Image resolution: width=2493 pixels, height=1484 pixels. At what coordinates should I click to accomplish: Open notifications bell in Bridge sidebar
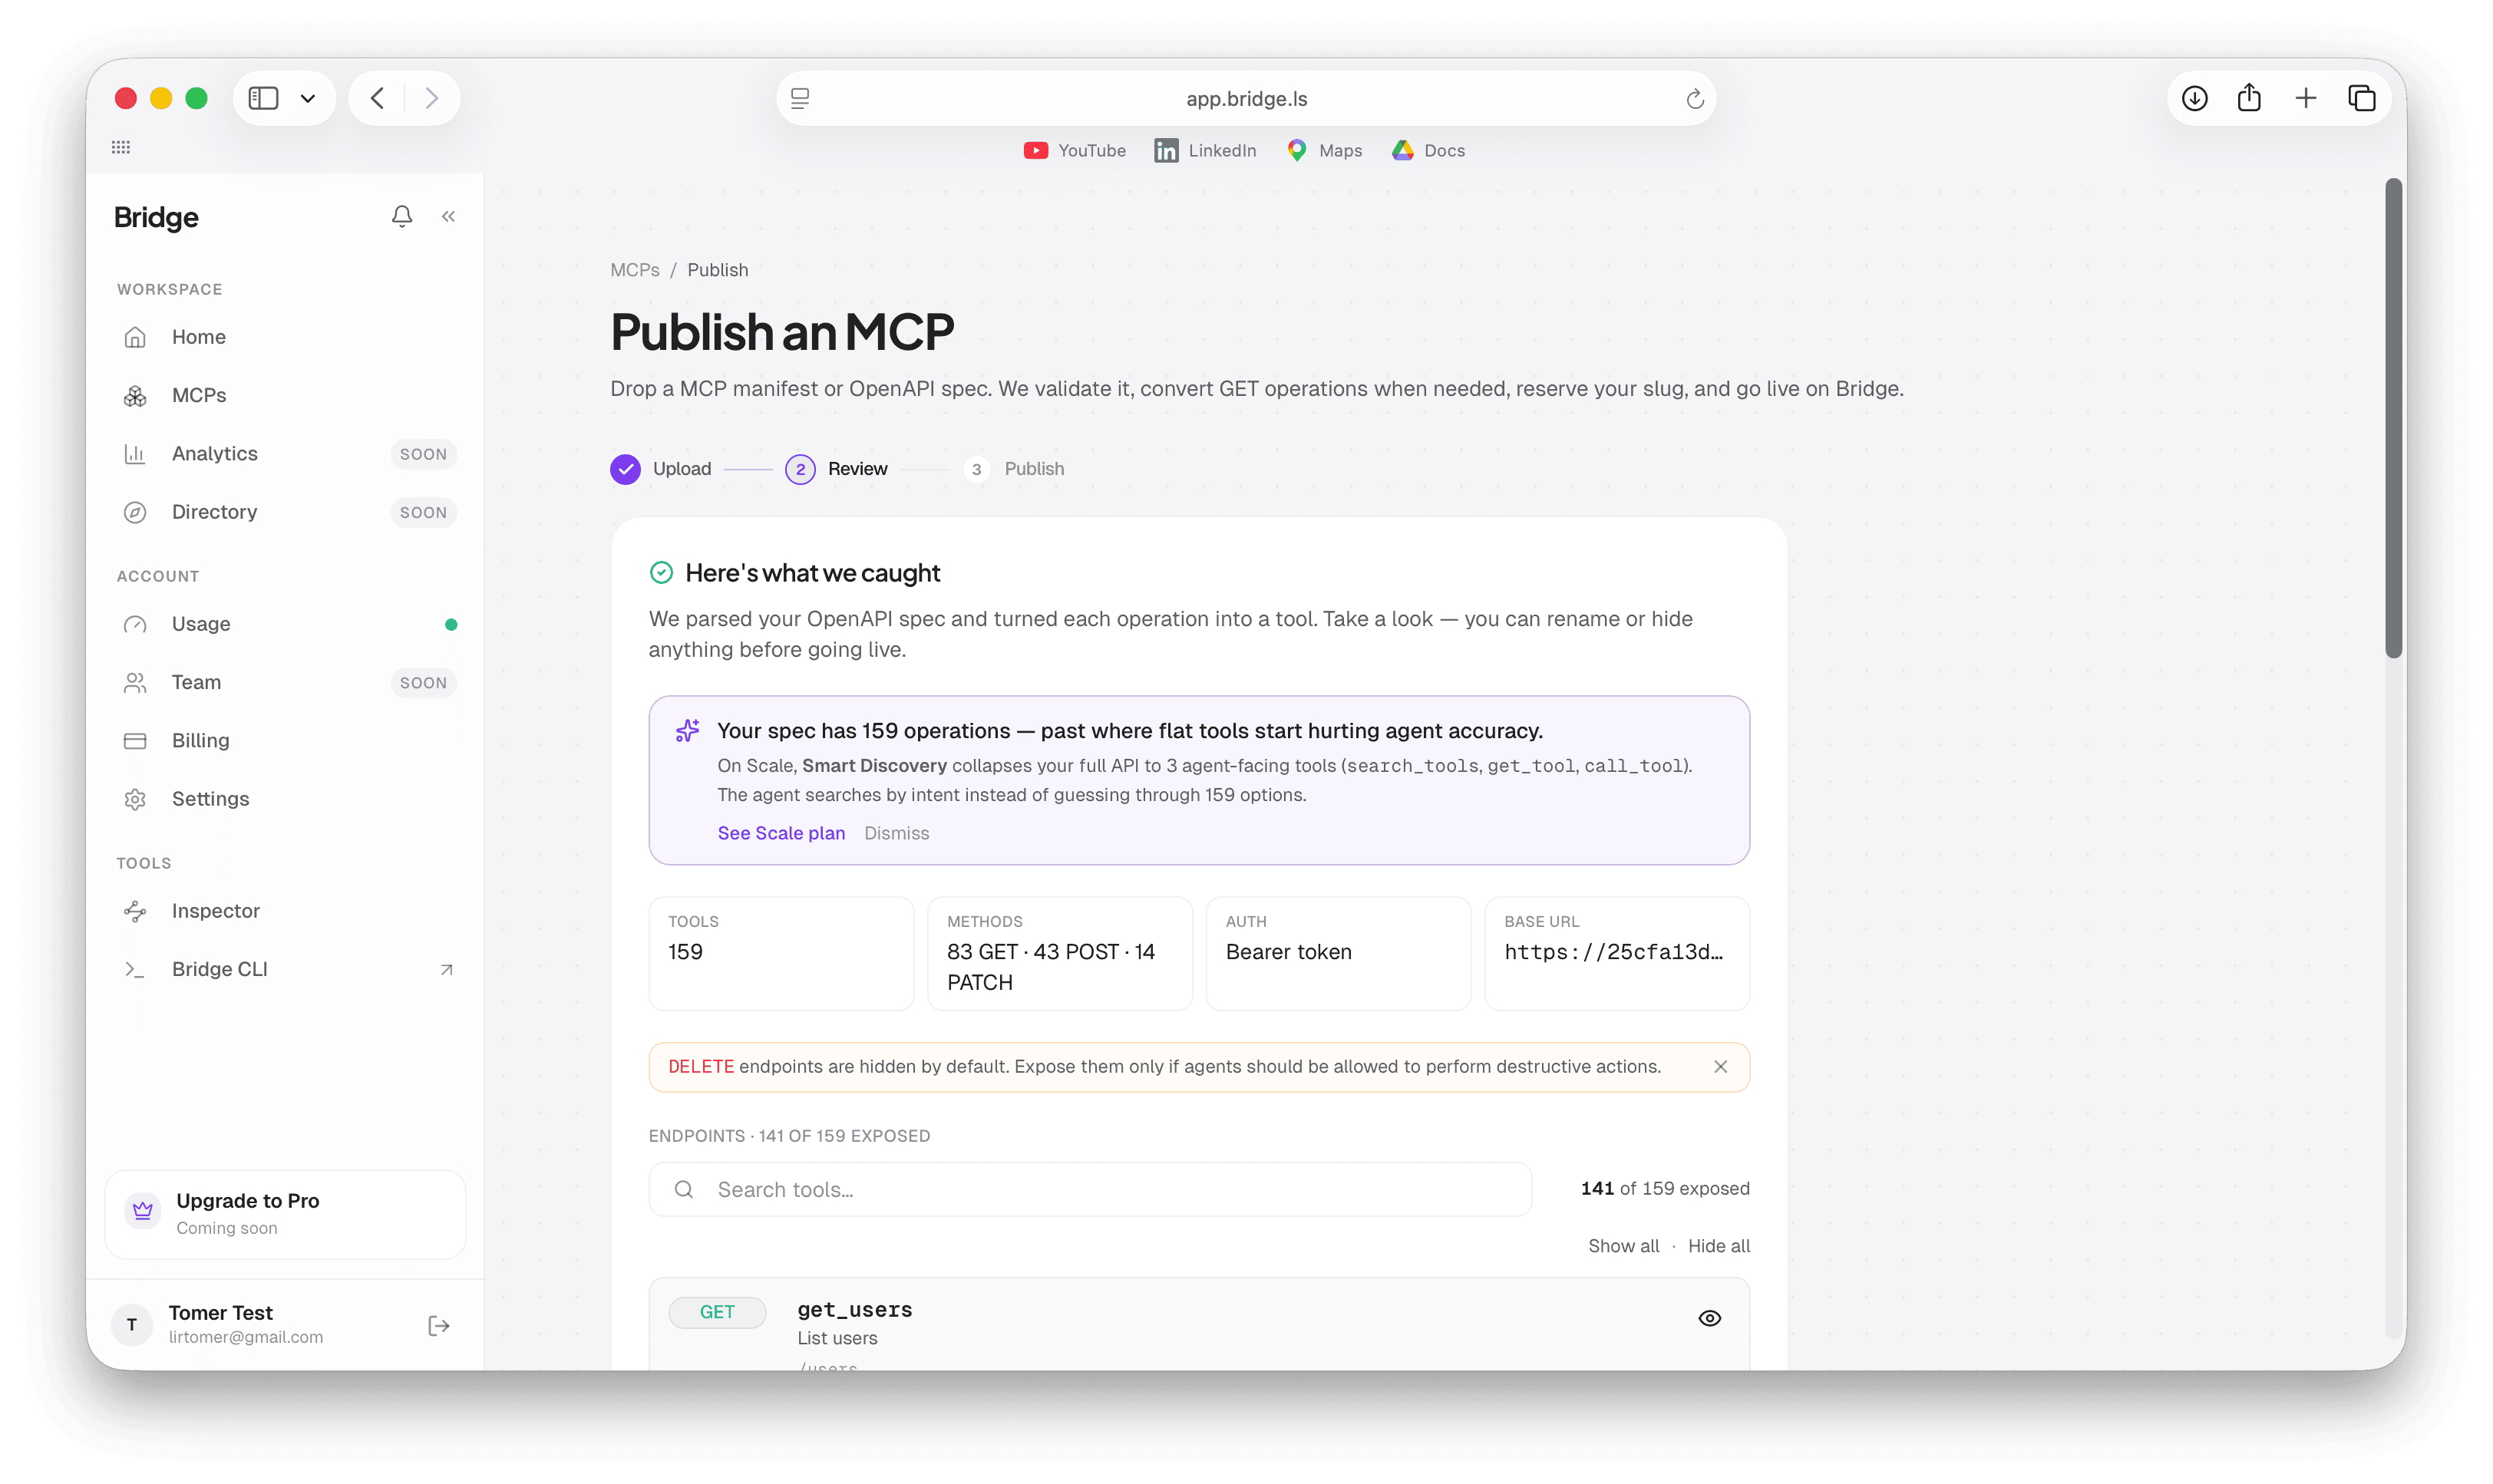click(402, 216)
